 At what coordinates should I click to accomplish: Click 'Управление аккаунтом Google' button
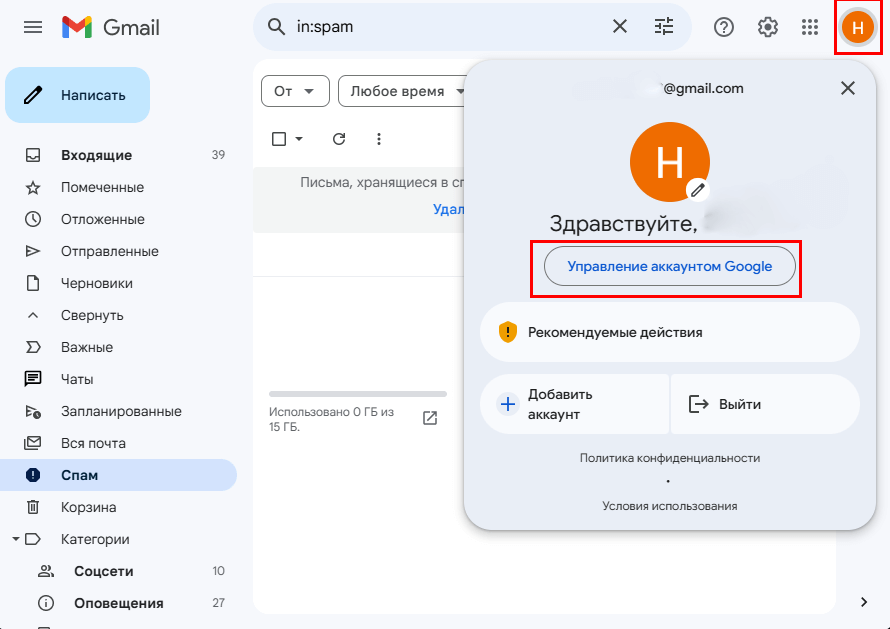pyautogui.click(x=670, y=267)
